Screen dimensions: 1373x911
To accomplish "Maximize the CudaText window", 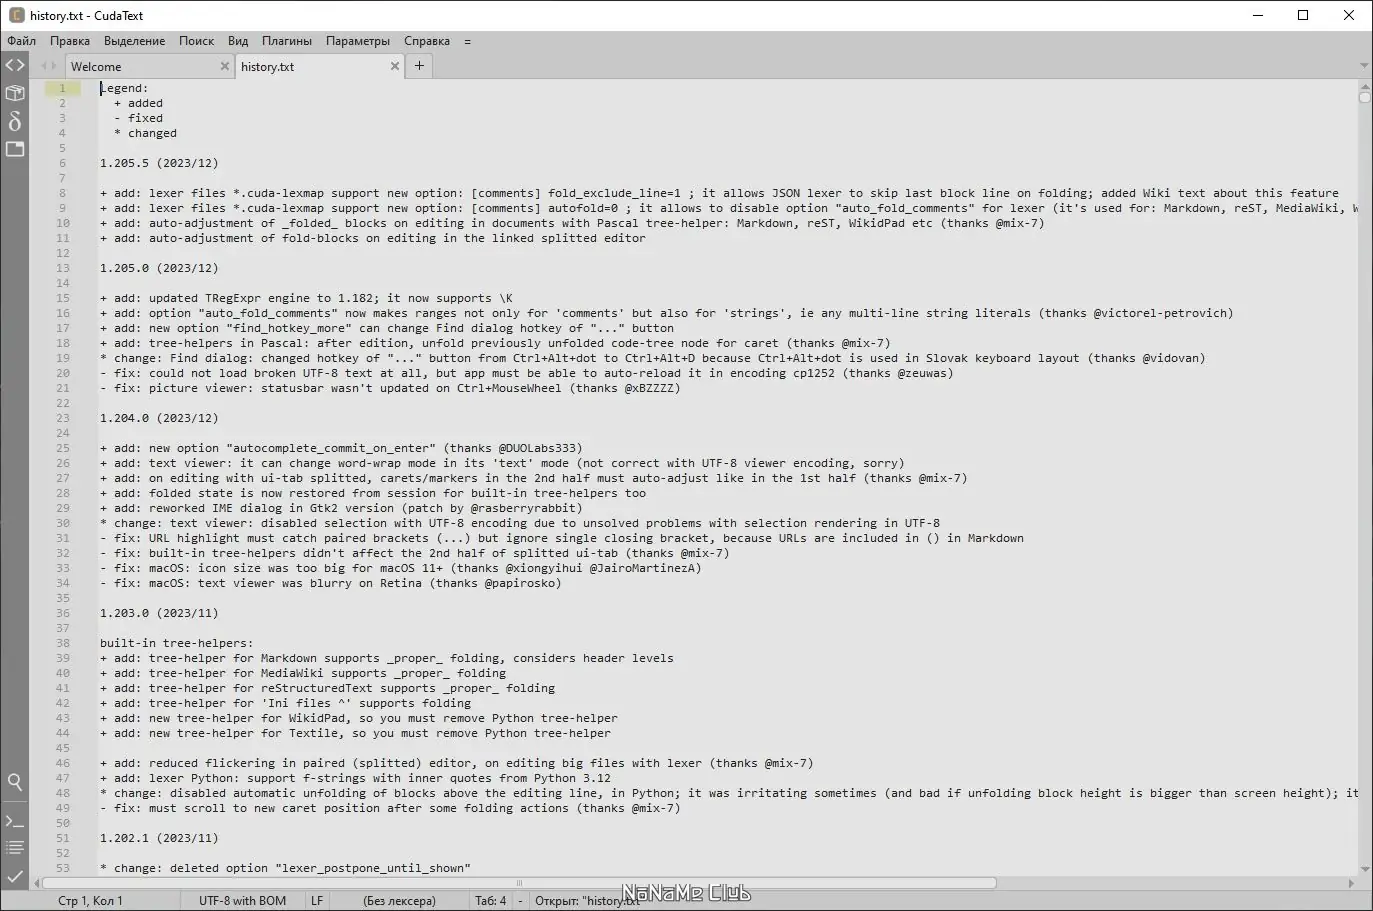I will [1303, 15].
